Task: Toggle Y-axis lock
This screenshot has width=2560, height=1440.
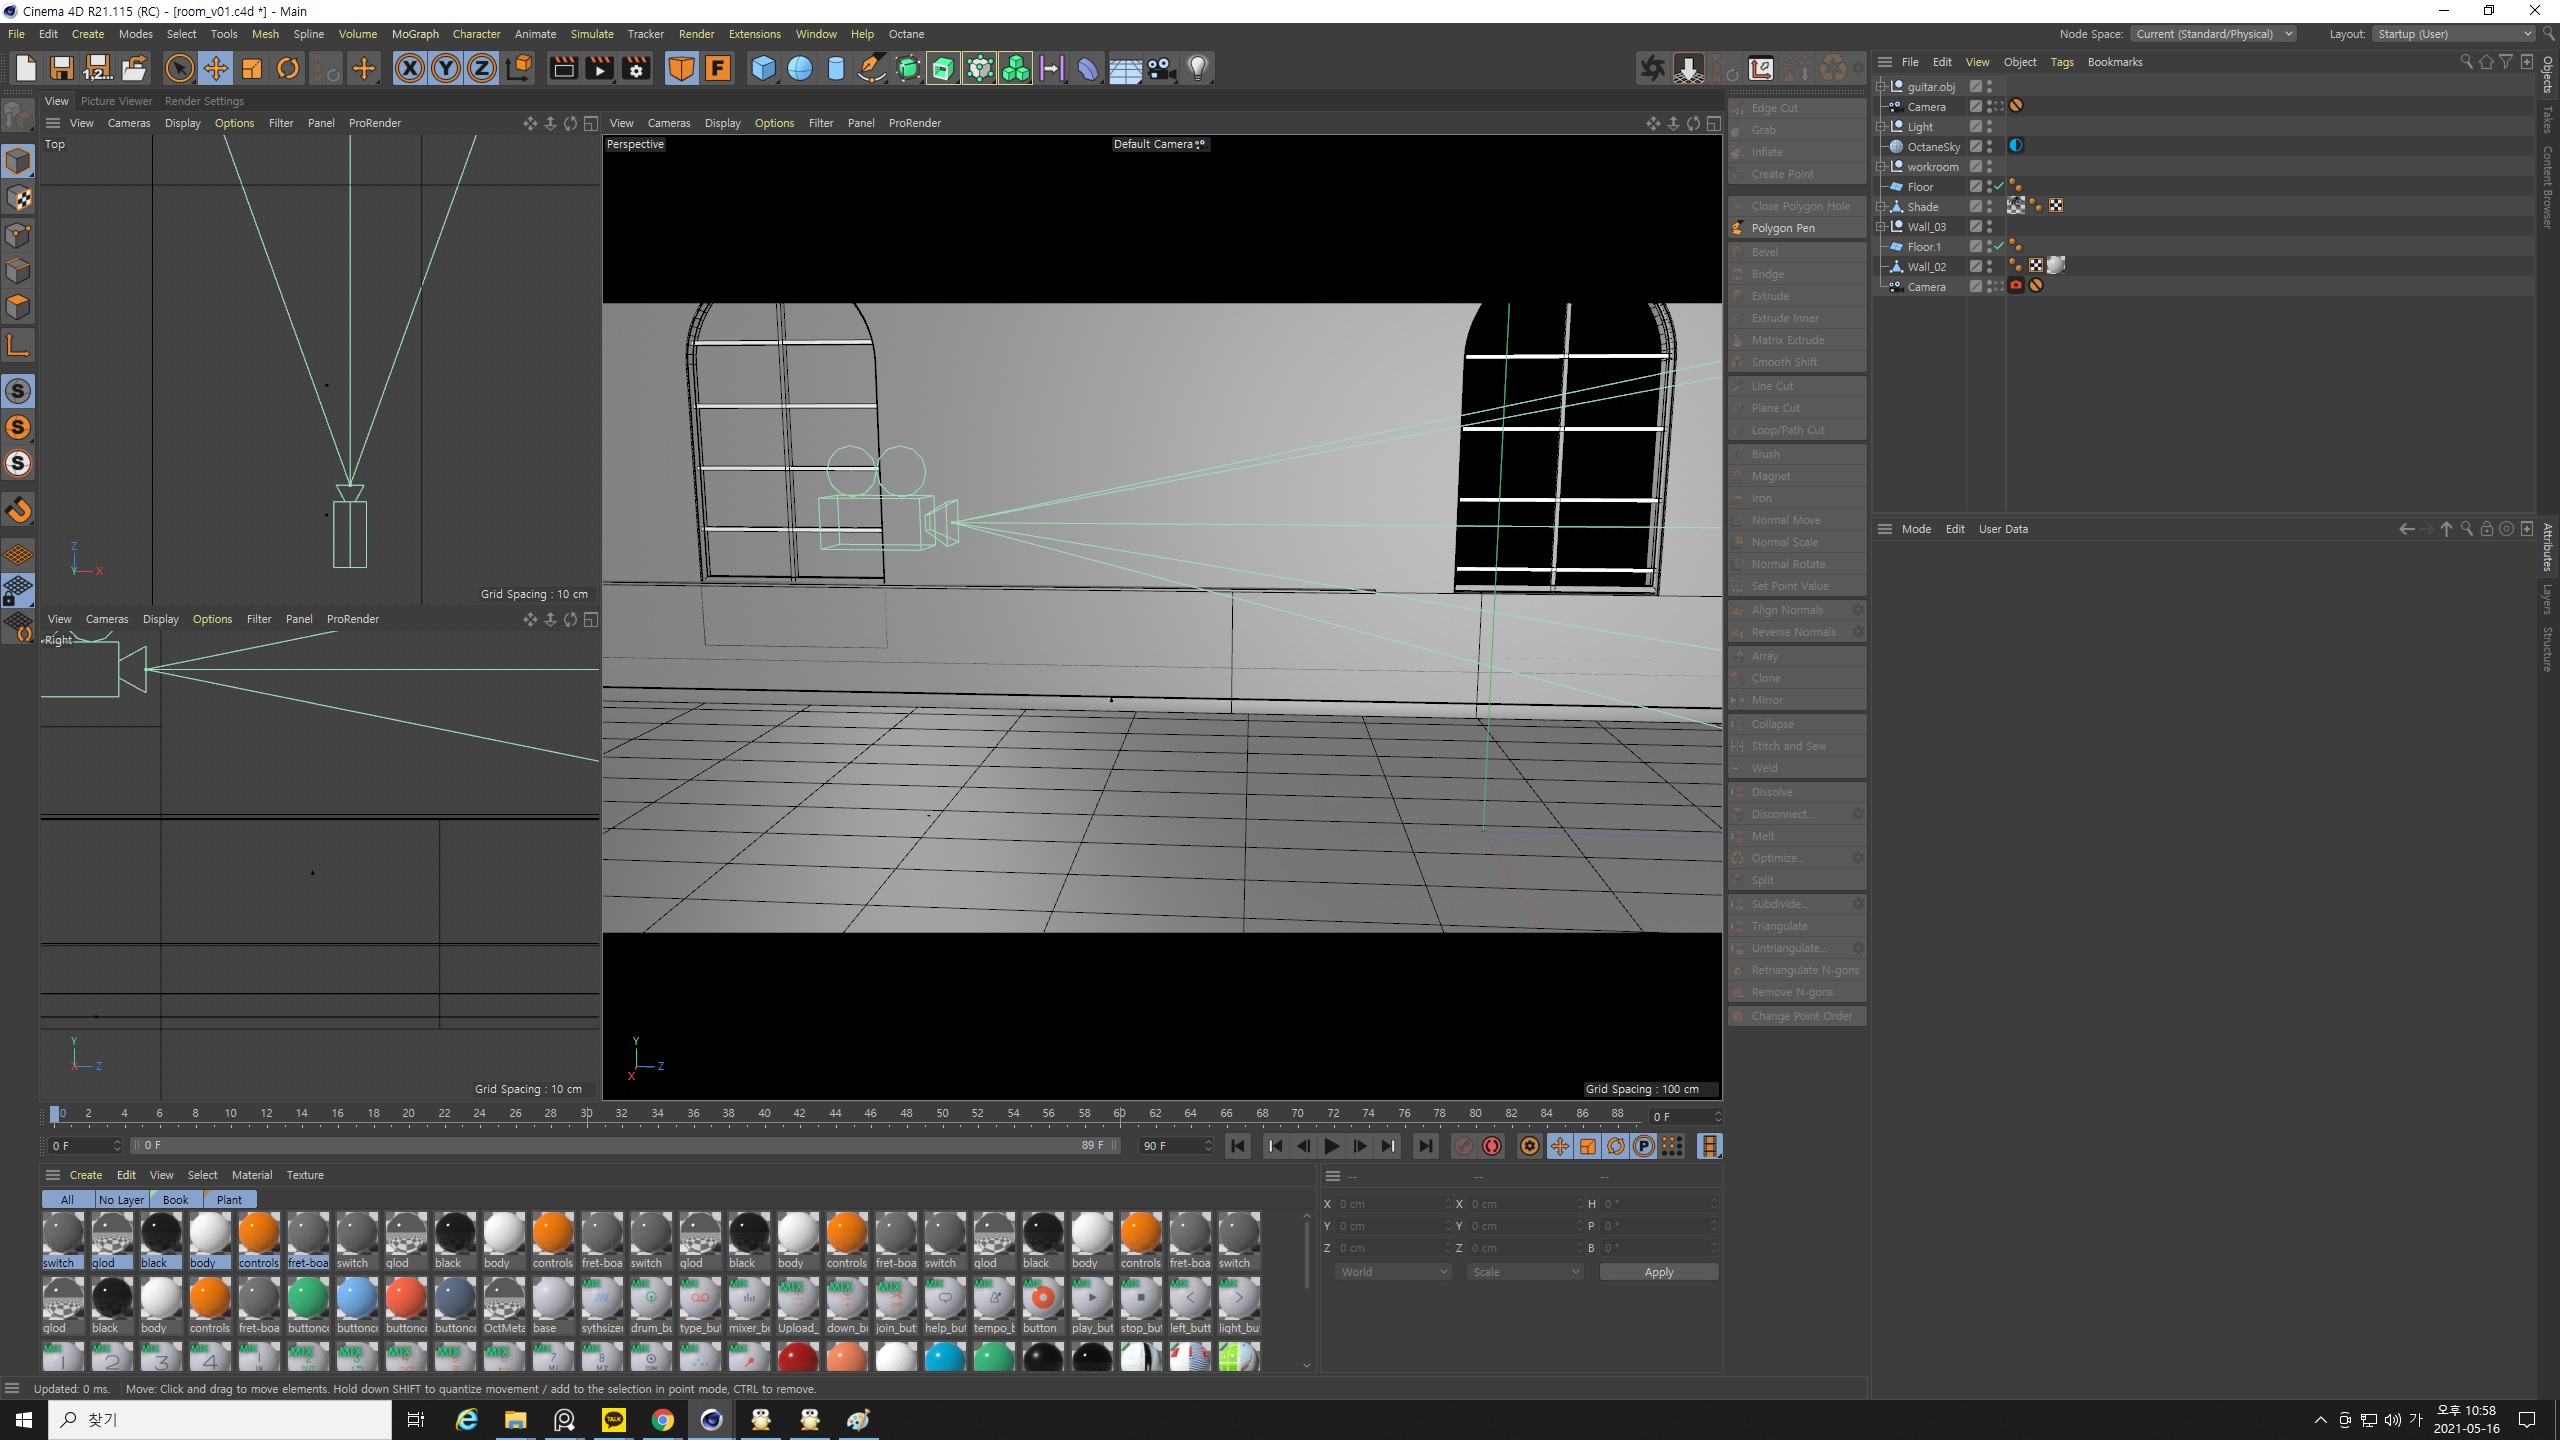Action: [445, 69]
